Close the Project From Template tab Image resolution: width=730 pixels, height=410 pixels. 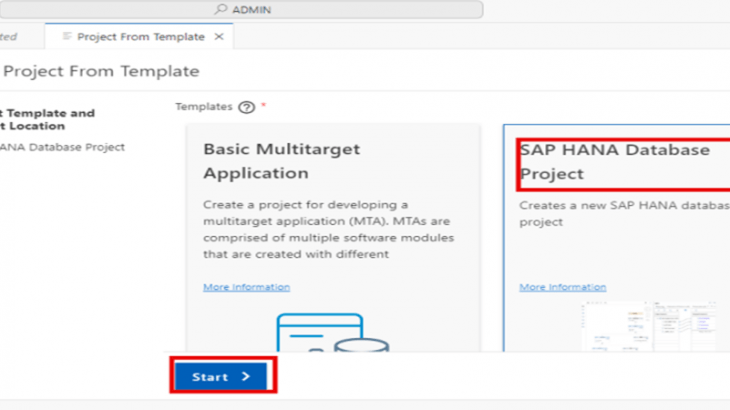(219, 37)
